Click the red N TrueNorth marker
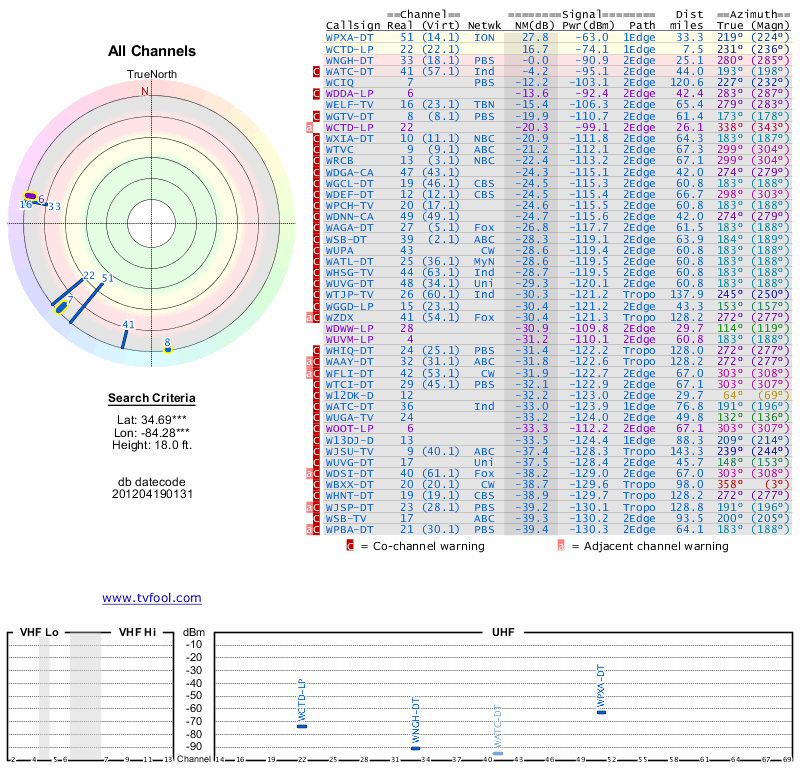 coord(145,91)
